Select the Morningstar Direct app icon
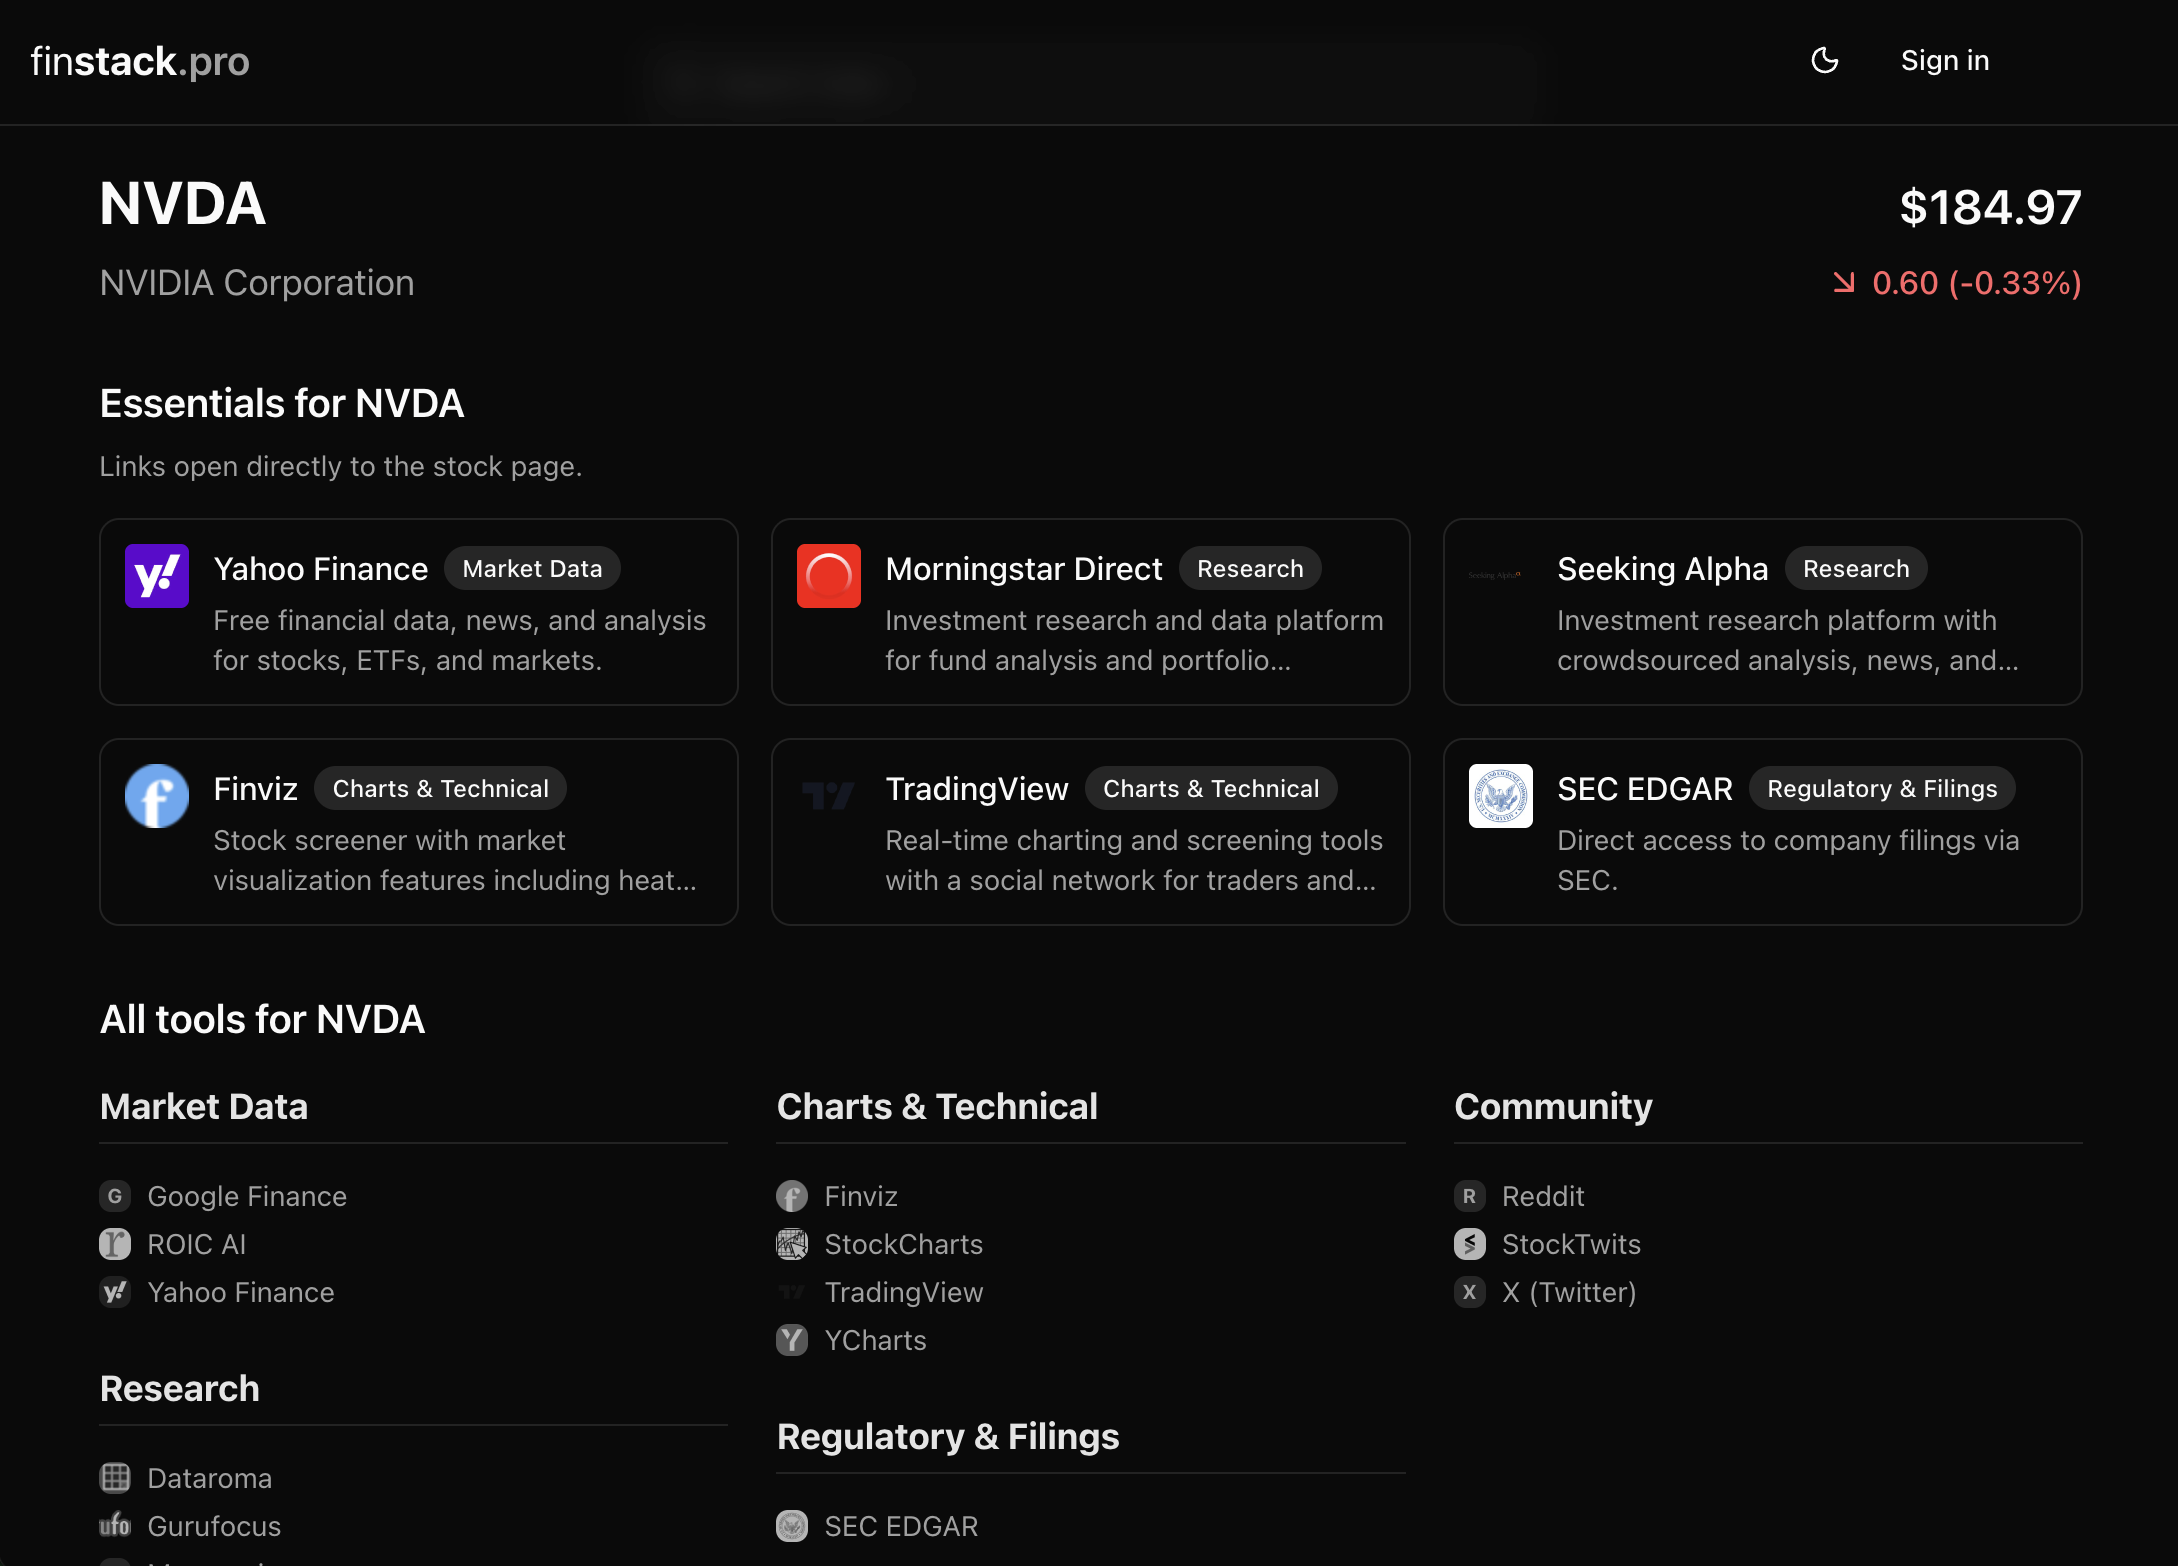2178x1566 pixels. pos(828,575)
